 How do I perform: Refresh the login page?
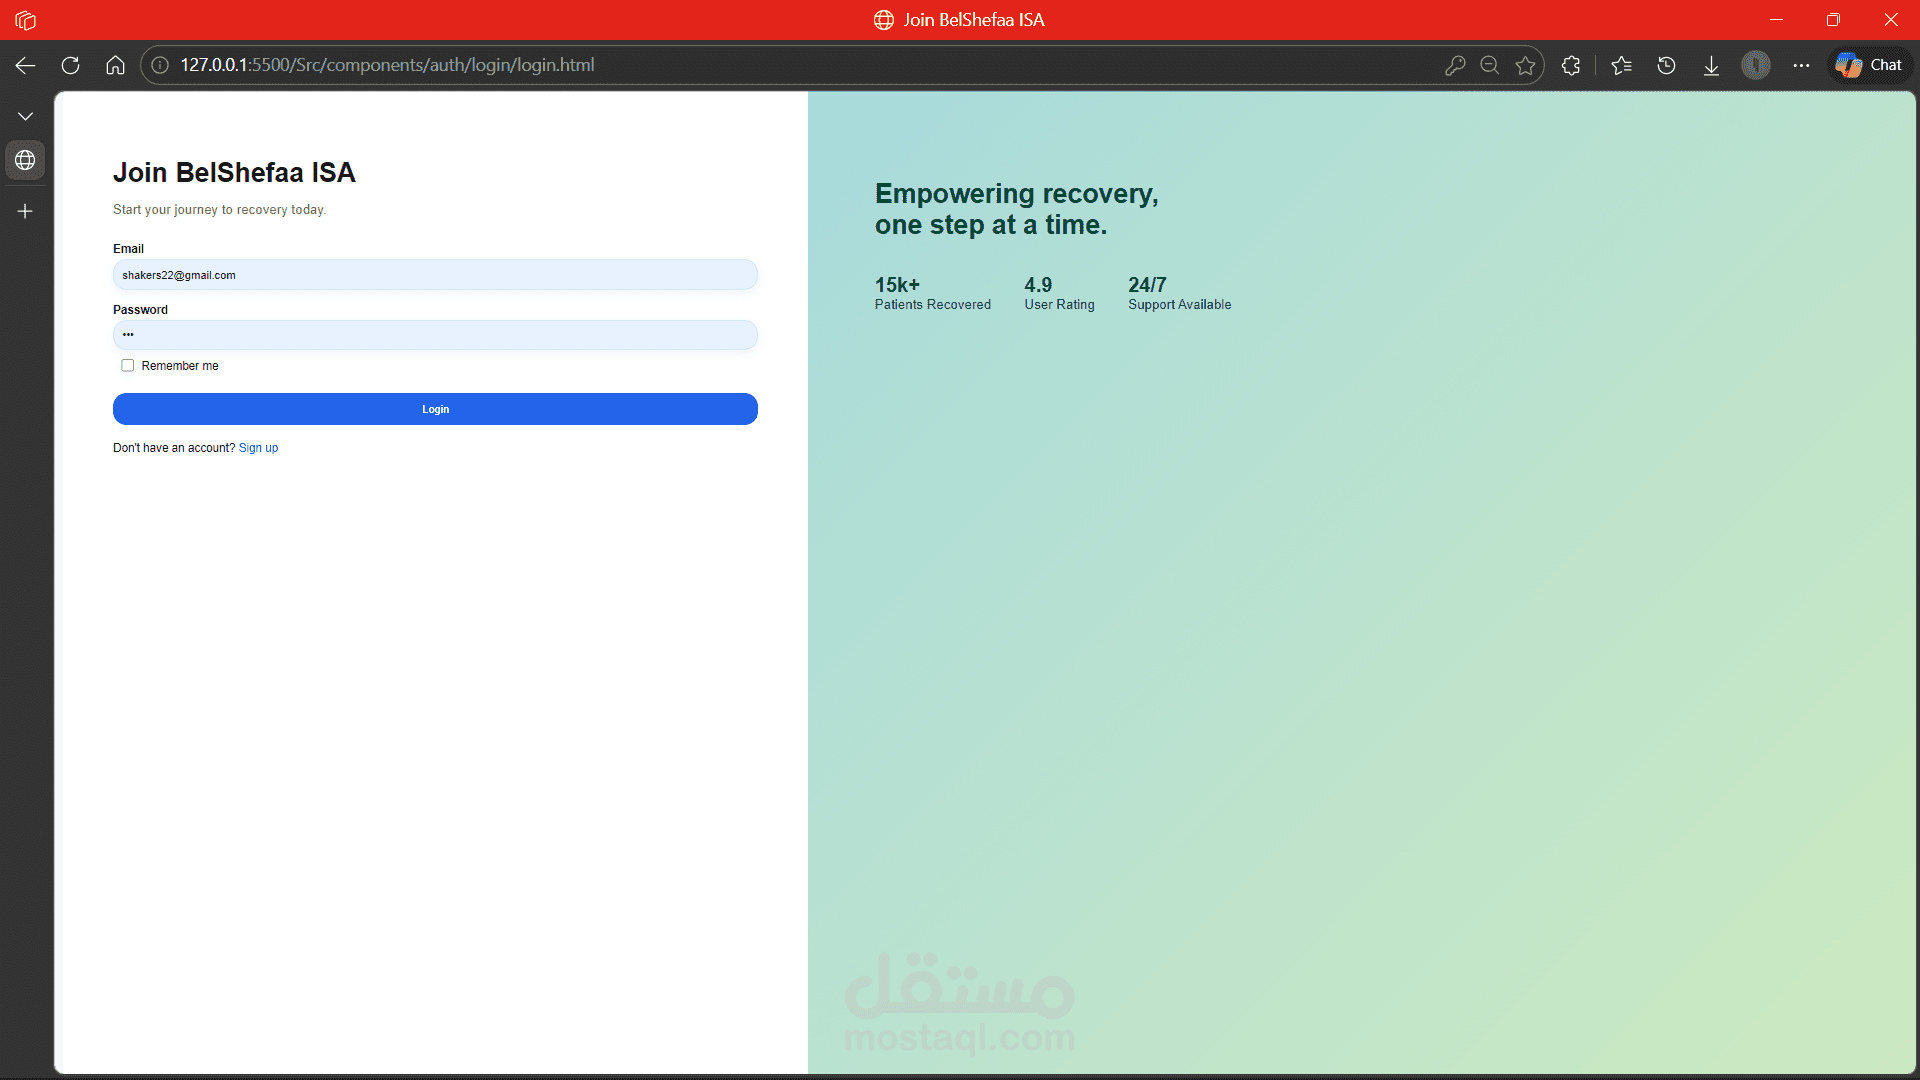70,65
